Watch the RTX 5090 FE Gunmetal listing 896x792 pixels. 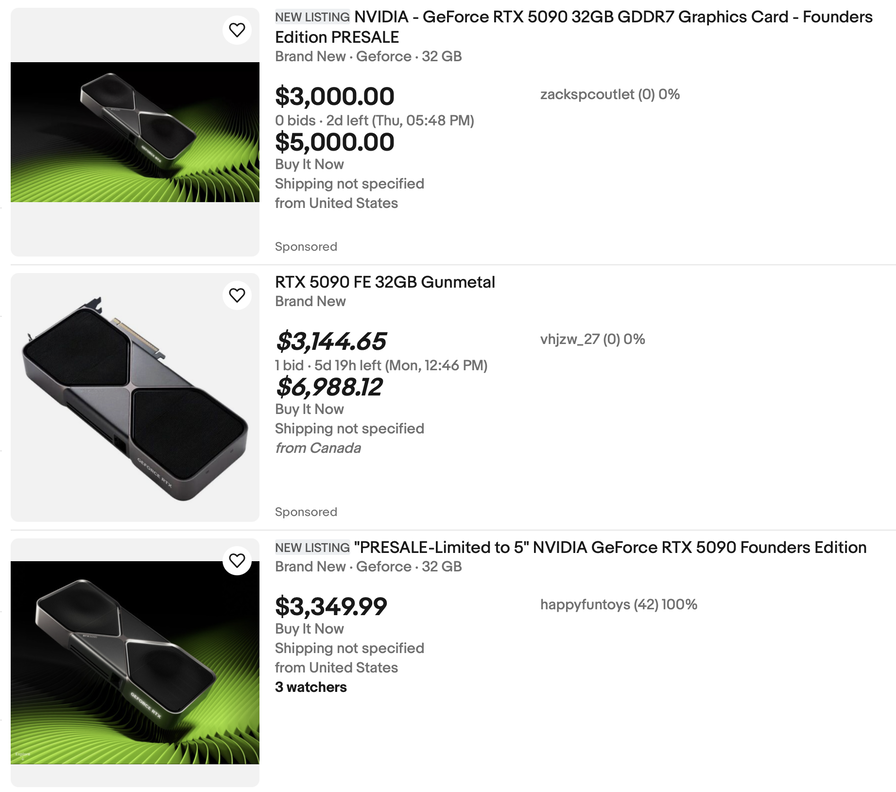point(237,295)
